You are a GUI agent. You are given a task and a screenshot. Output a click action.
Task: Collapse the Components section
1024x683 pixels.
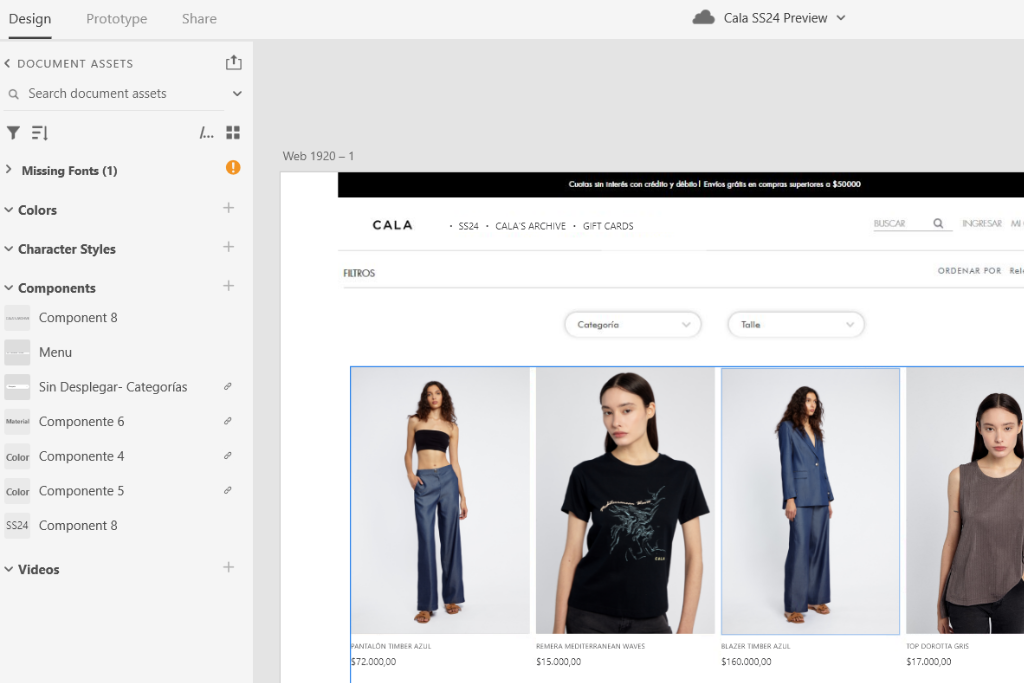9,288
